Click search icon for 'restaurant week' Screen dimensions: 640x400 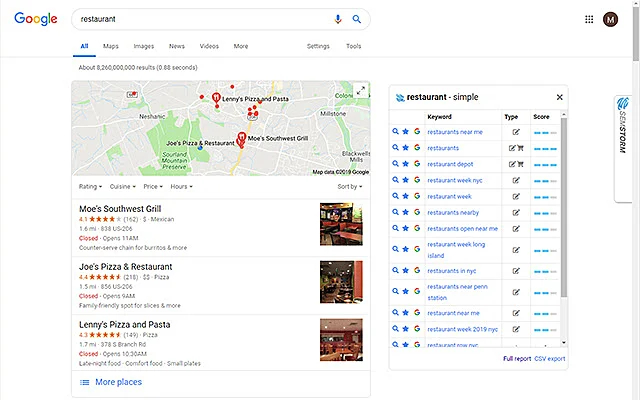click(x=395, y=196)
